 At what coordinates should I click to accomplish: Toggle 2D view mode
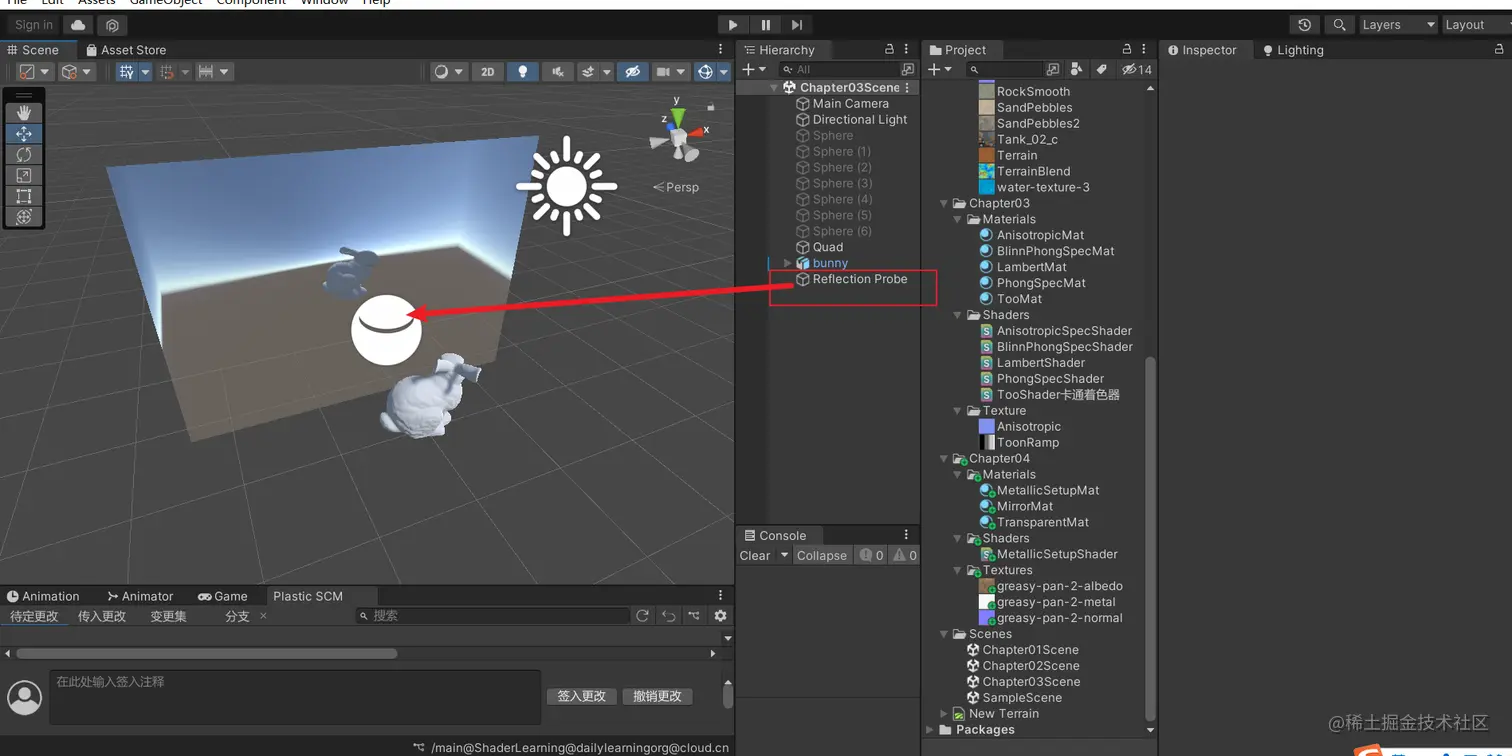tap(487, 72)
